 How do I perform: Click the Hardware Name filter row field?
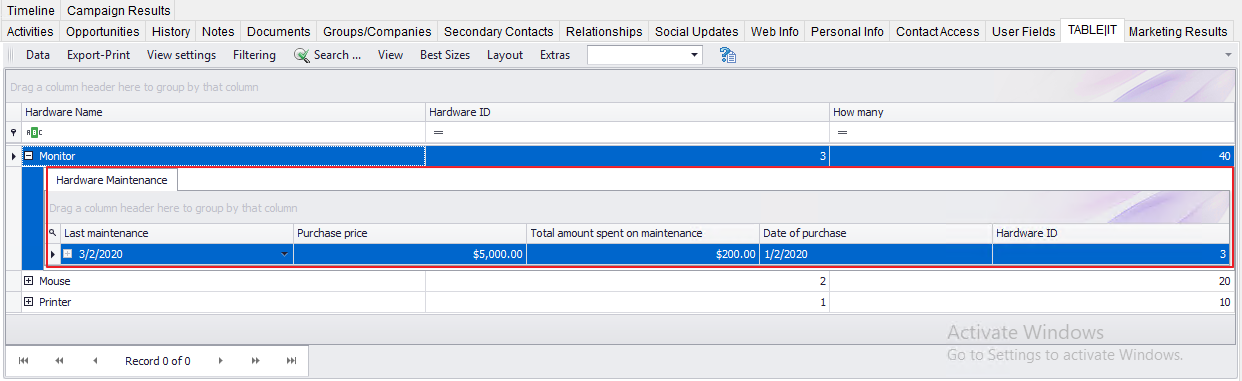223,132
